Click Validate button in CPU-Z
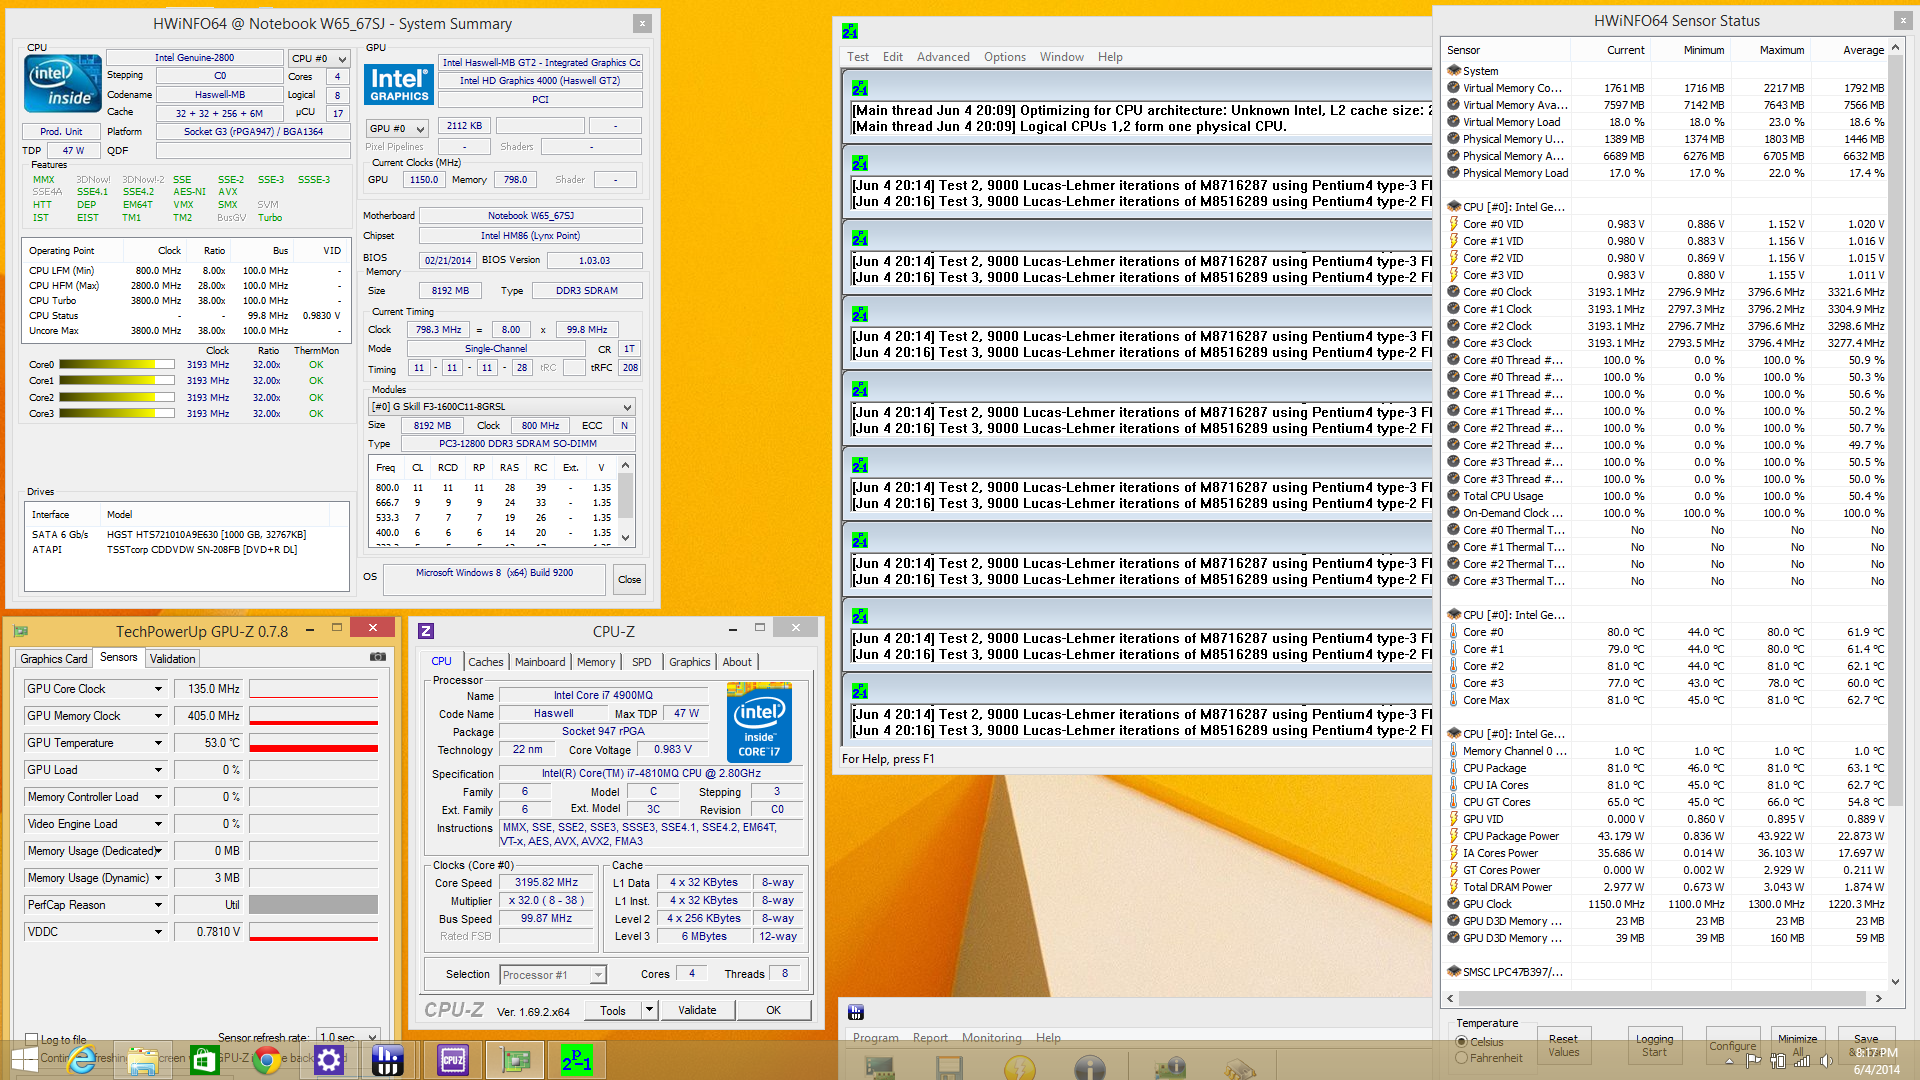 [x=697, y=1010]
